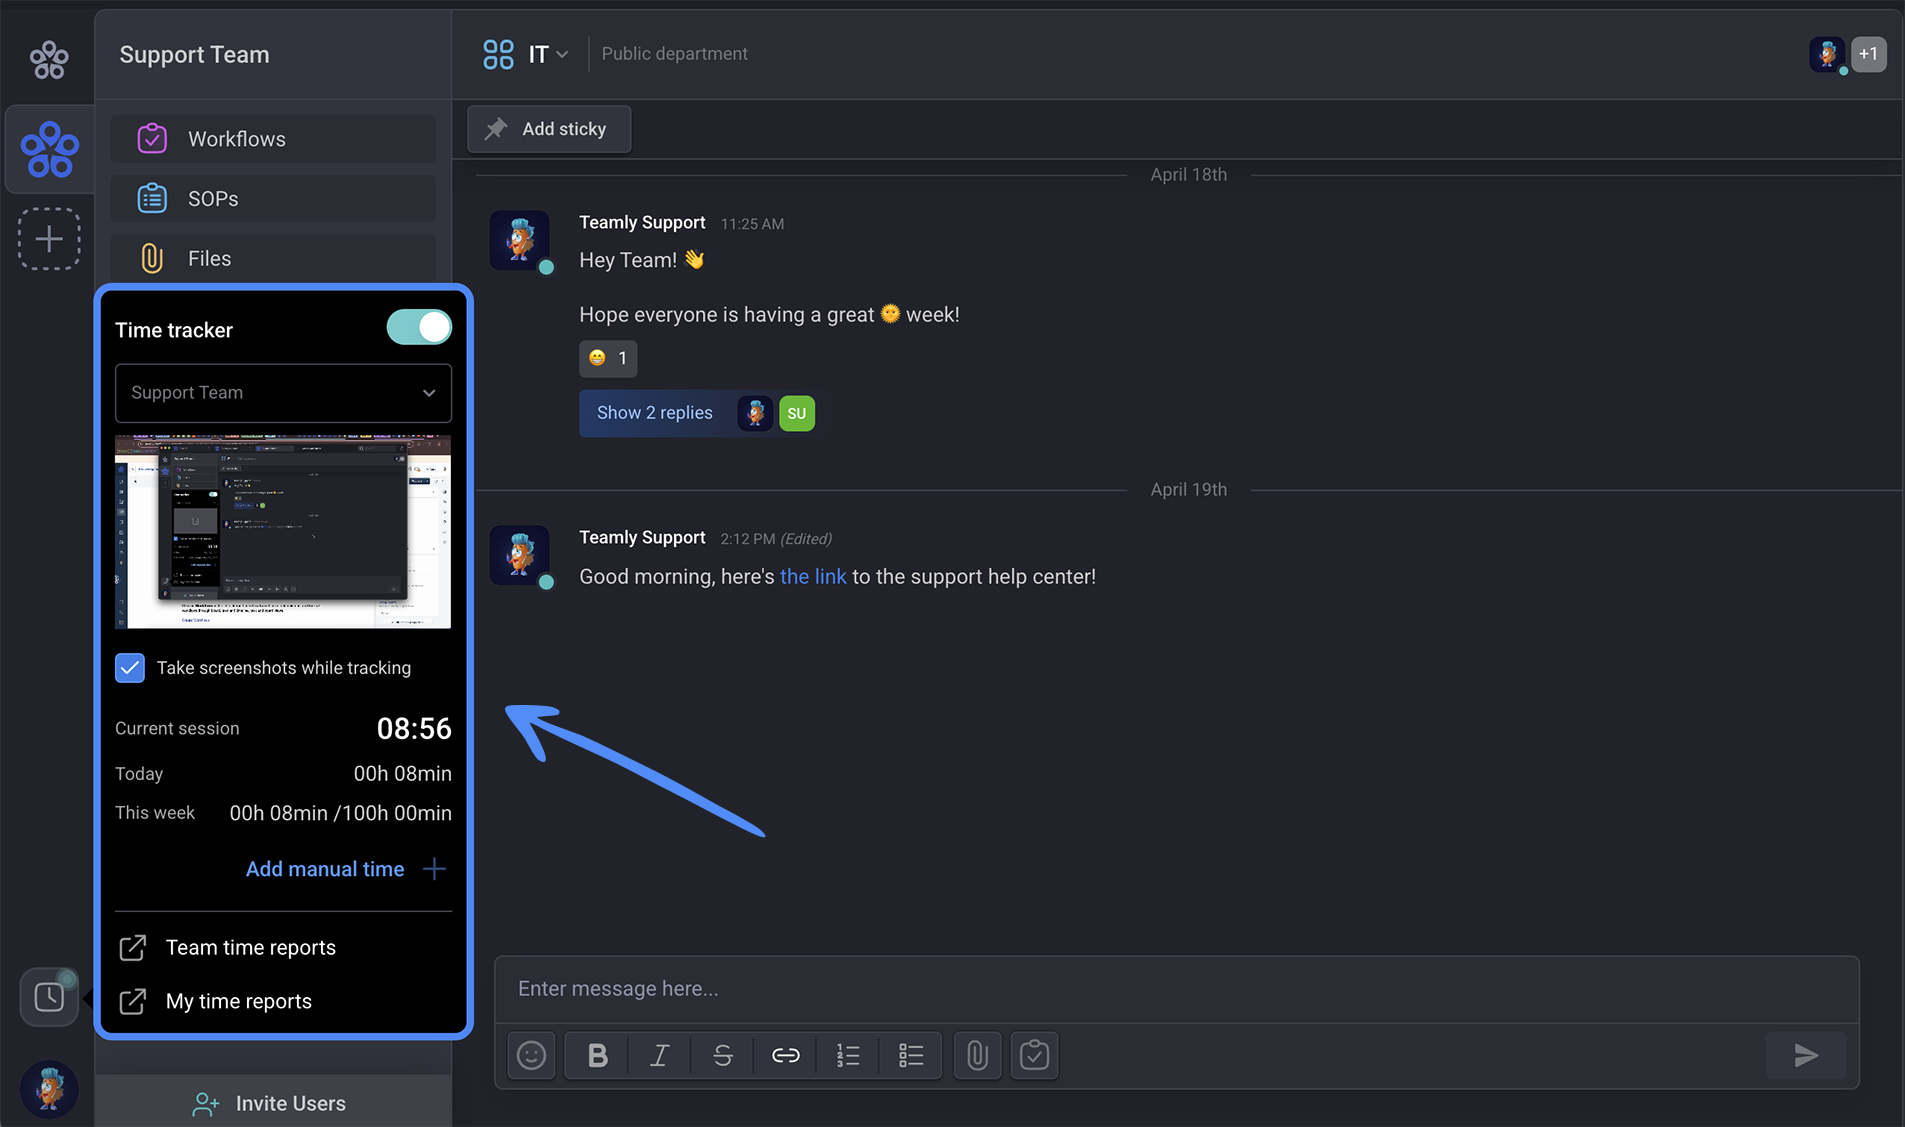Expand the IT department dropdown
This screenshot has width=1905, height=1127.
coord(562,54)
